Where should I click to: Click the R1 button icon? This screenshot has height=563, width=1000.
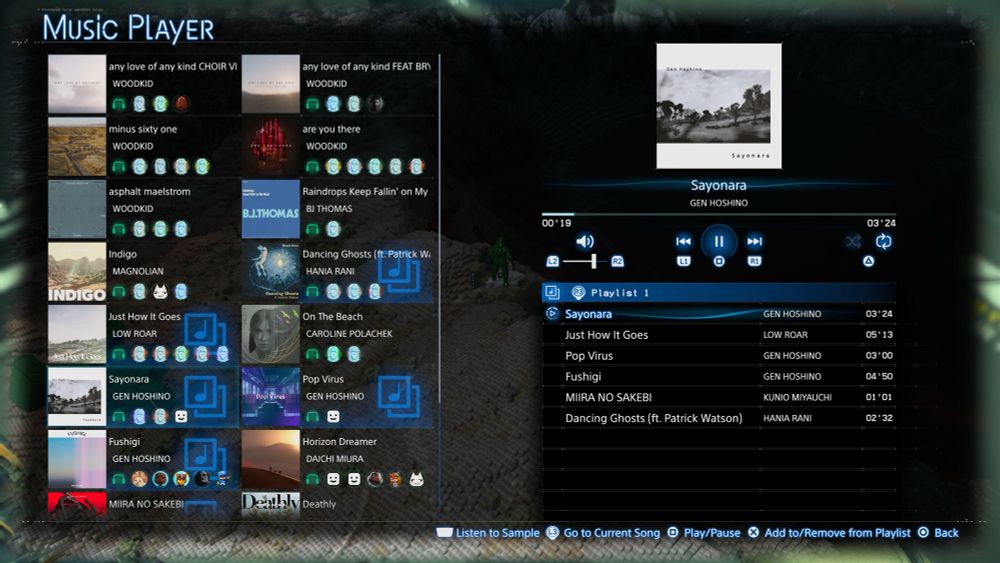tap(754, 261)
